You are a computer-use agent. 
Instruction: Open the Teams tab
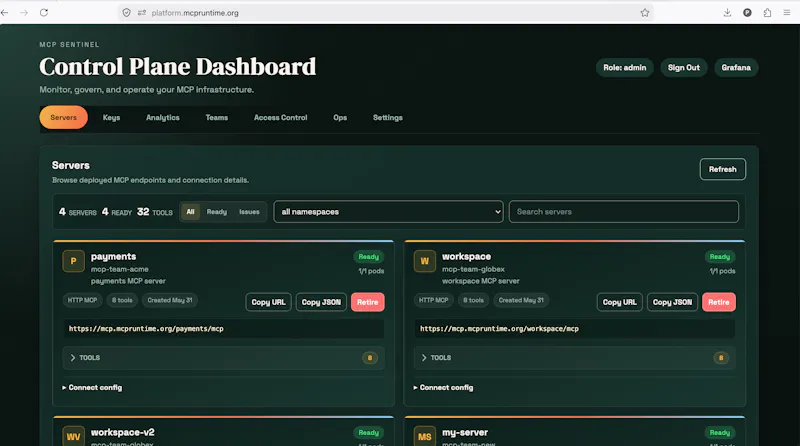(217, 117)
